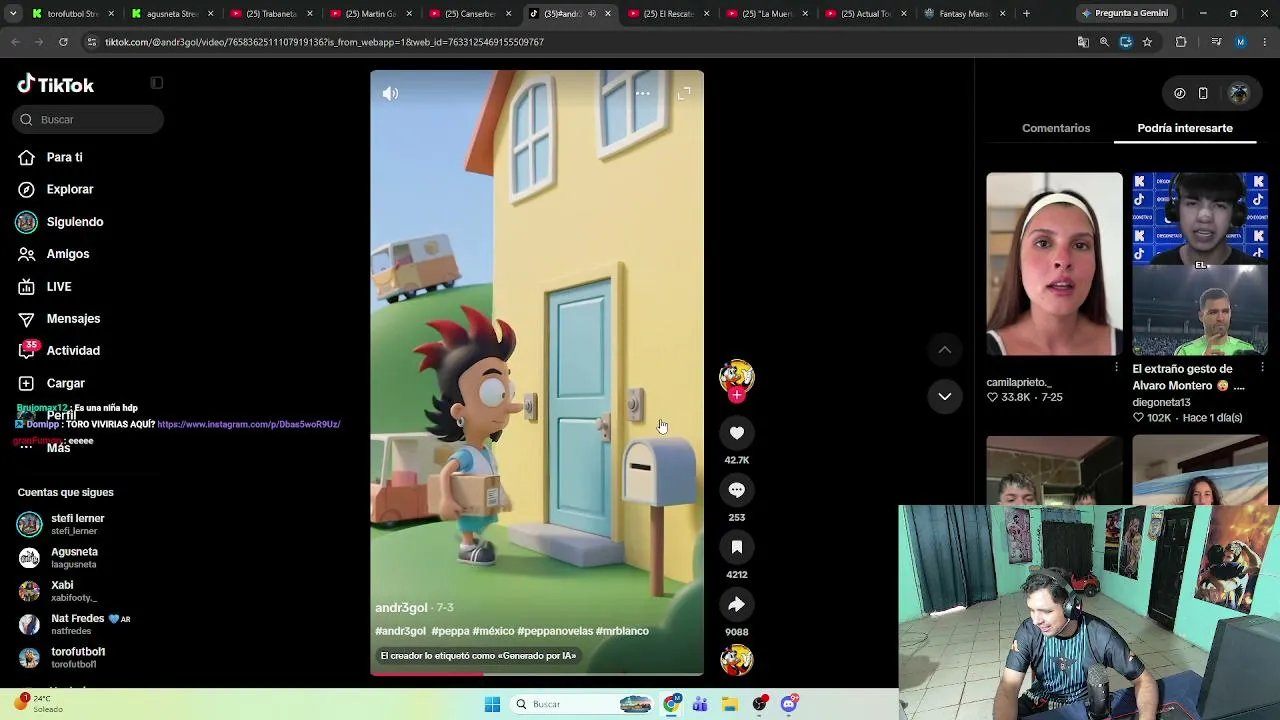Open the Alvaro Montero video thumbnail
1280x720 pixels.
click(1200, 264)
